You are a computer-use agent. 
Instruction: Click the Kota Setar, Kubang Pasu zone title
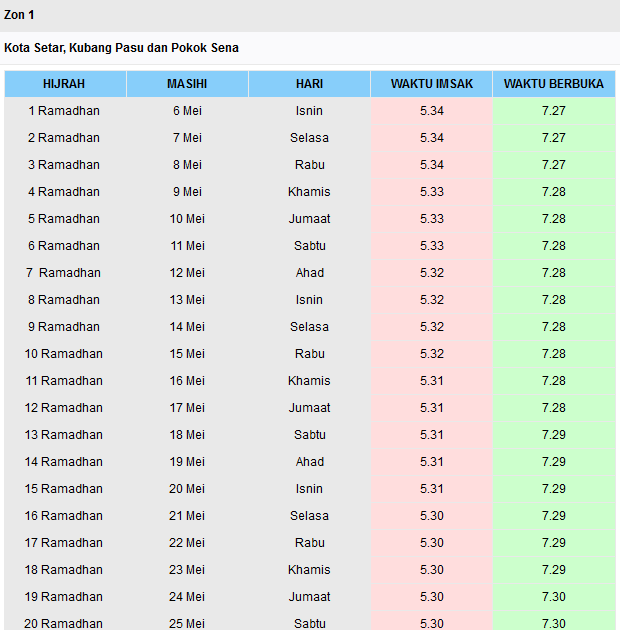pyautogui.click(x=121, y=48)
